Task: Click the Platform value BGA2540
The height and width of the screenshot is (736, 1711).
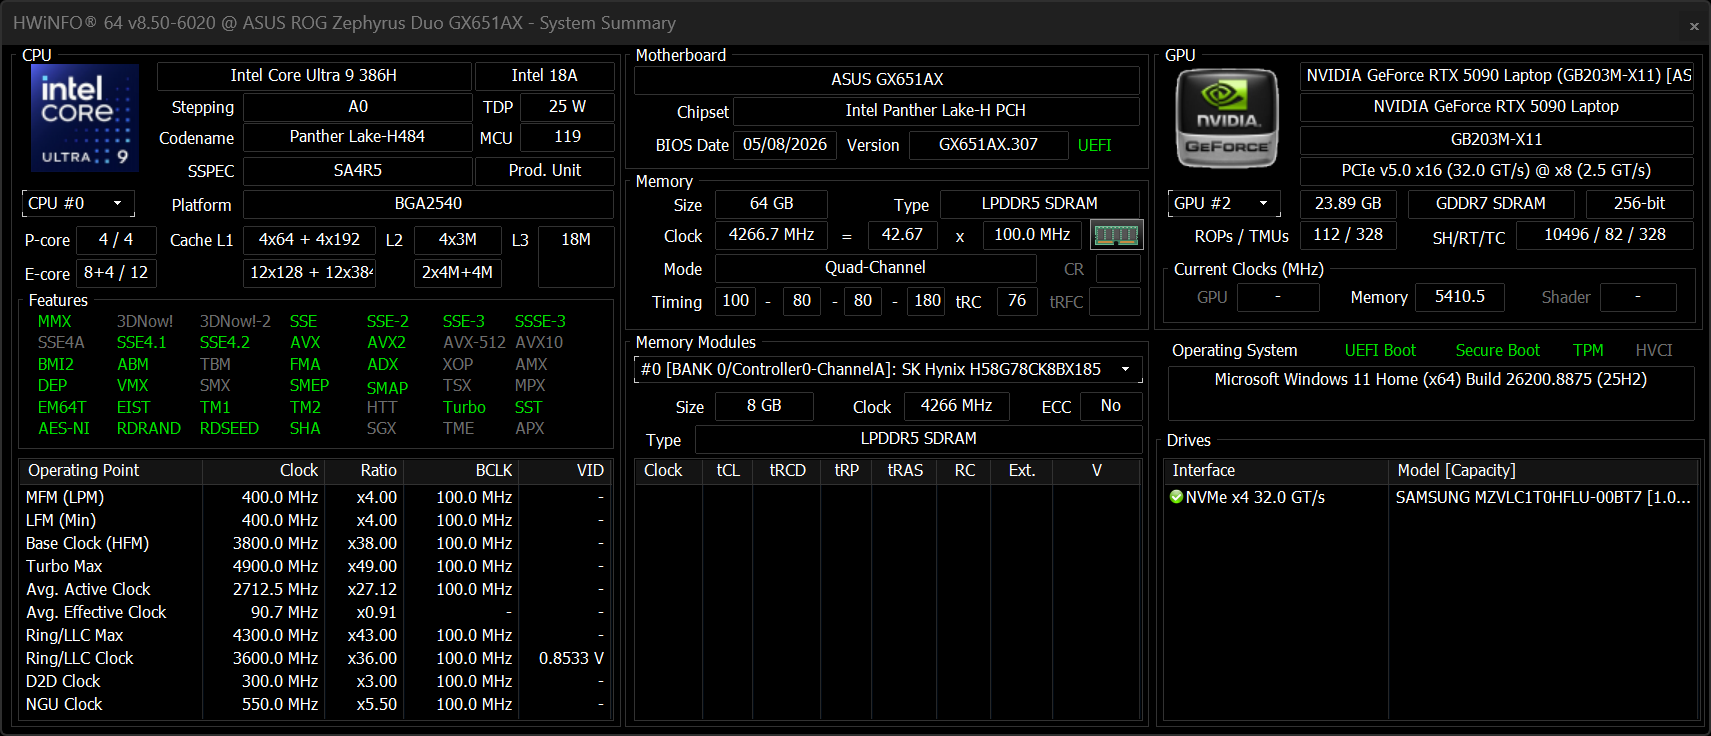Action: [x=428, y=204]
